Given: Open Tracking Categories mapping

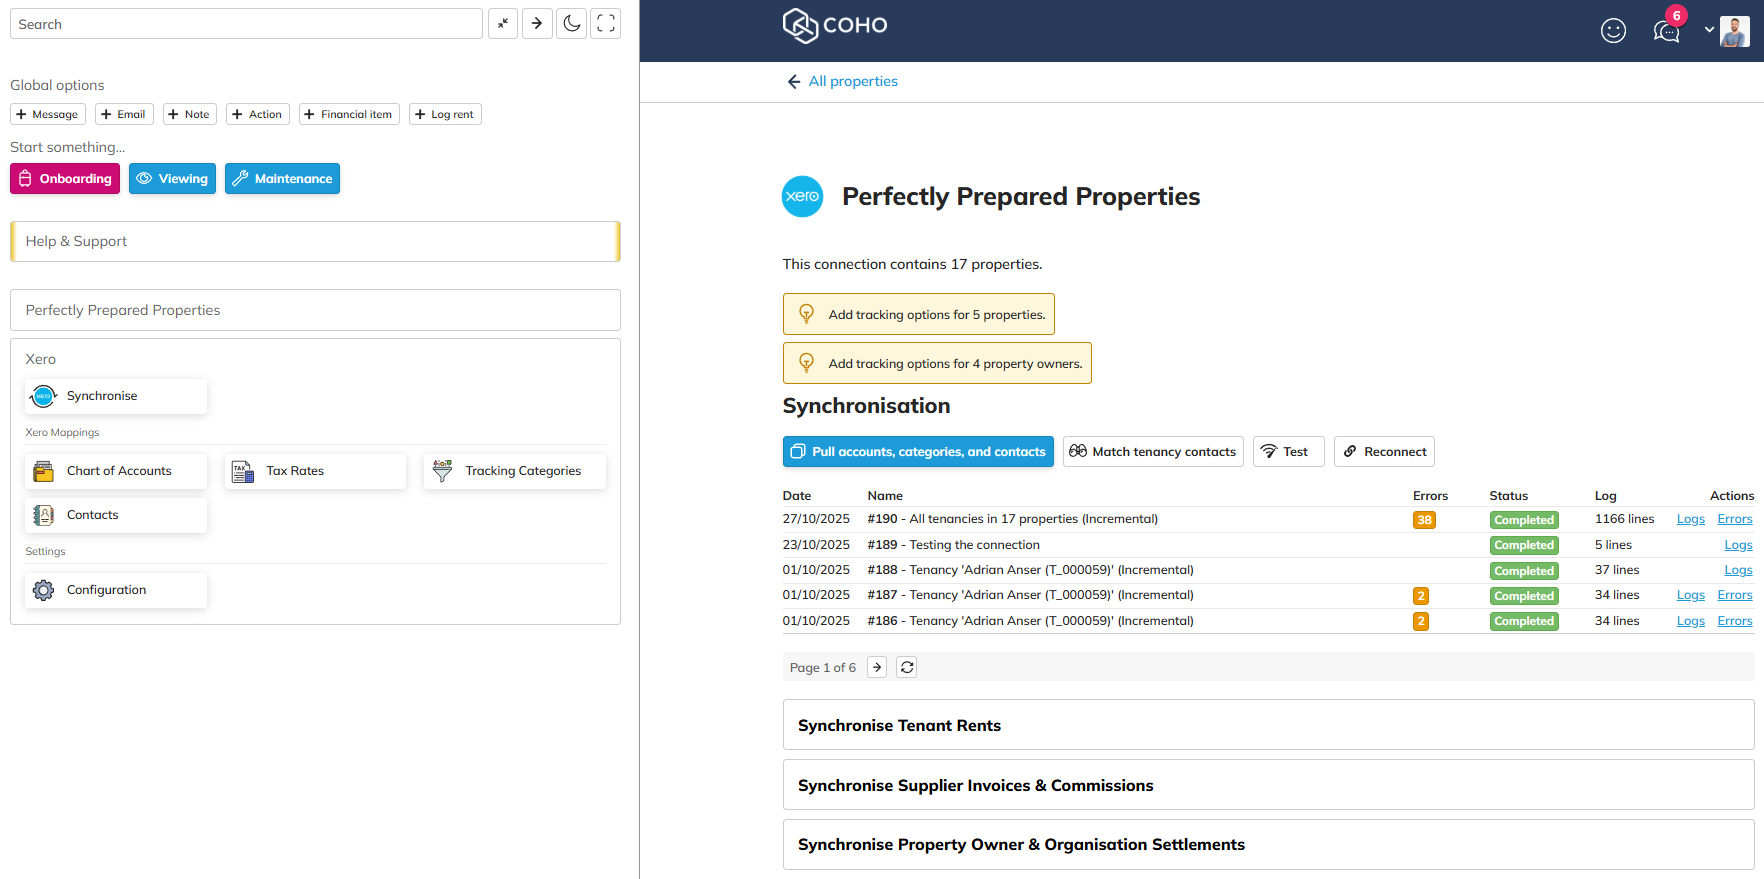Looking at the screenshot, I should click(514, 471).
